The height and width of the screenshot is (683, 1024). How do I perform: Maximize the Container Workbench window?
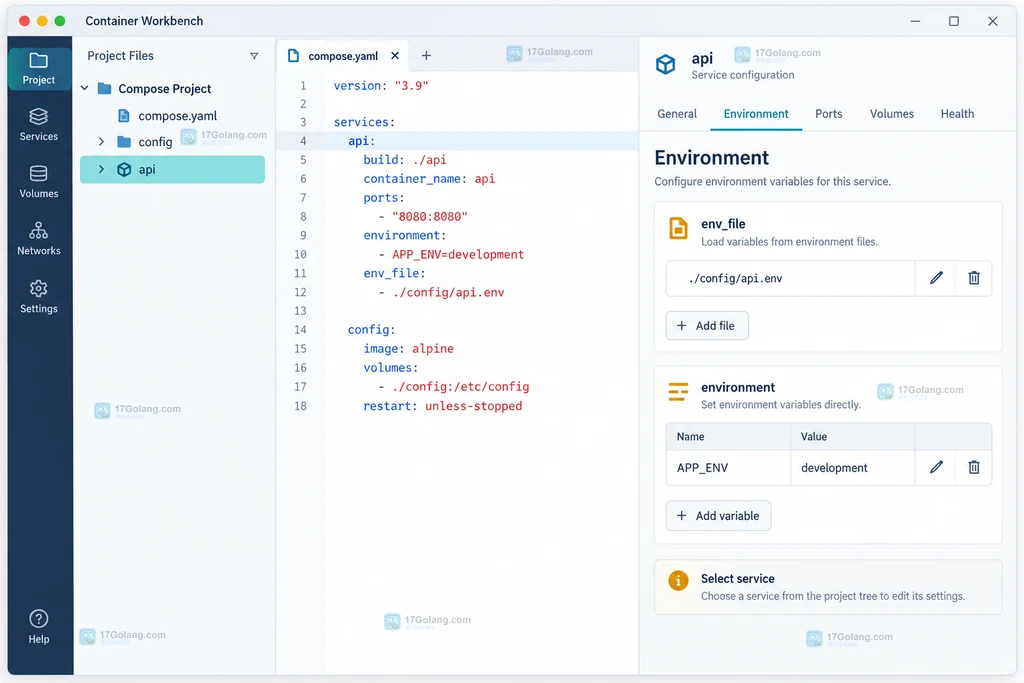953,21
